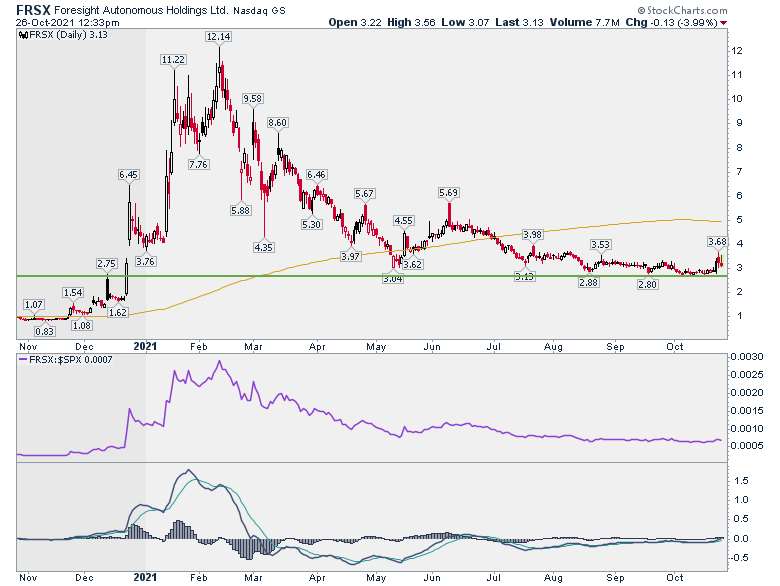The height and width of the screenshot is (586, 780).
Task: Click the 0.0020 ratio axis value
Action: [746, 392]
